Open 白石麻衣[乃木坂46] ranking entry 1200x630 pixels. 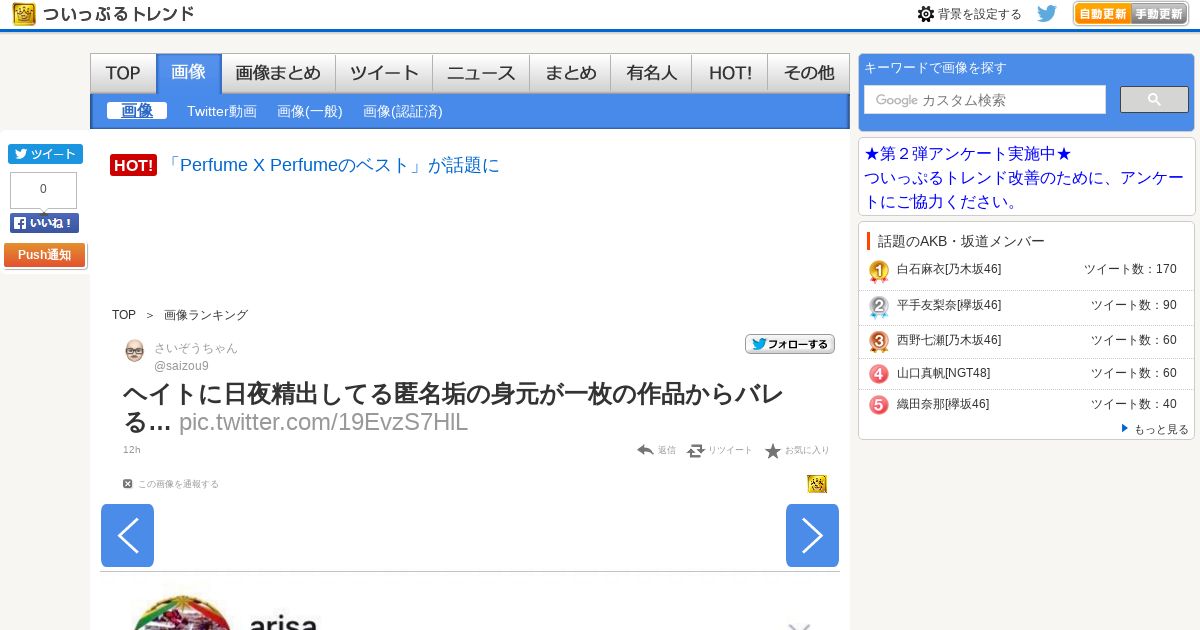pos(949,269)
